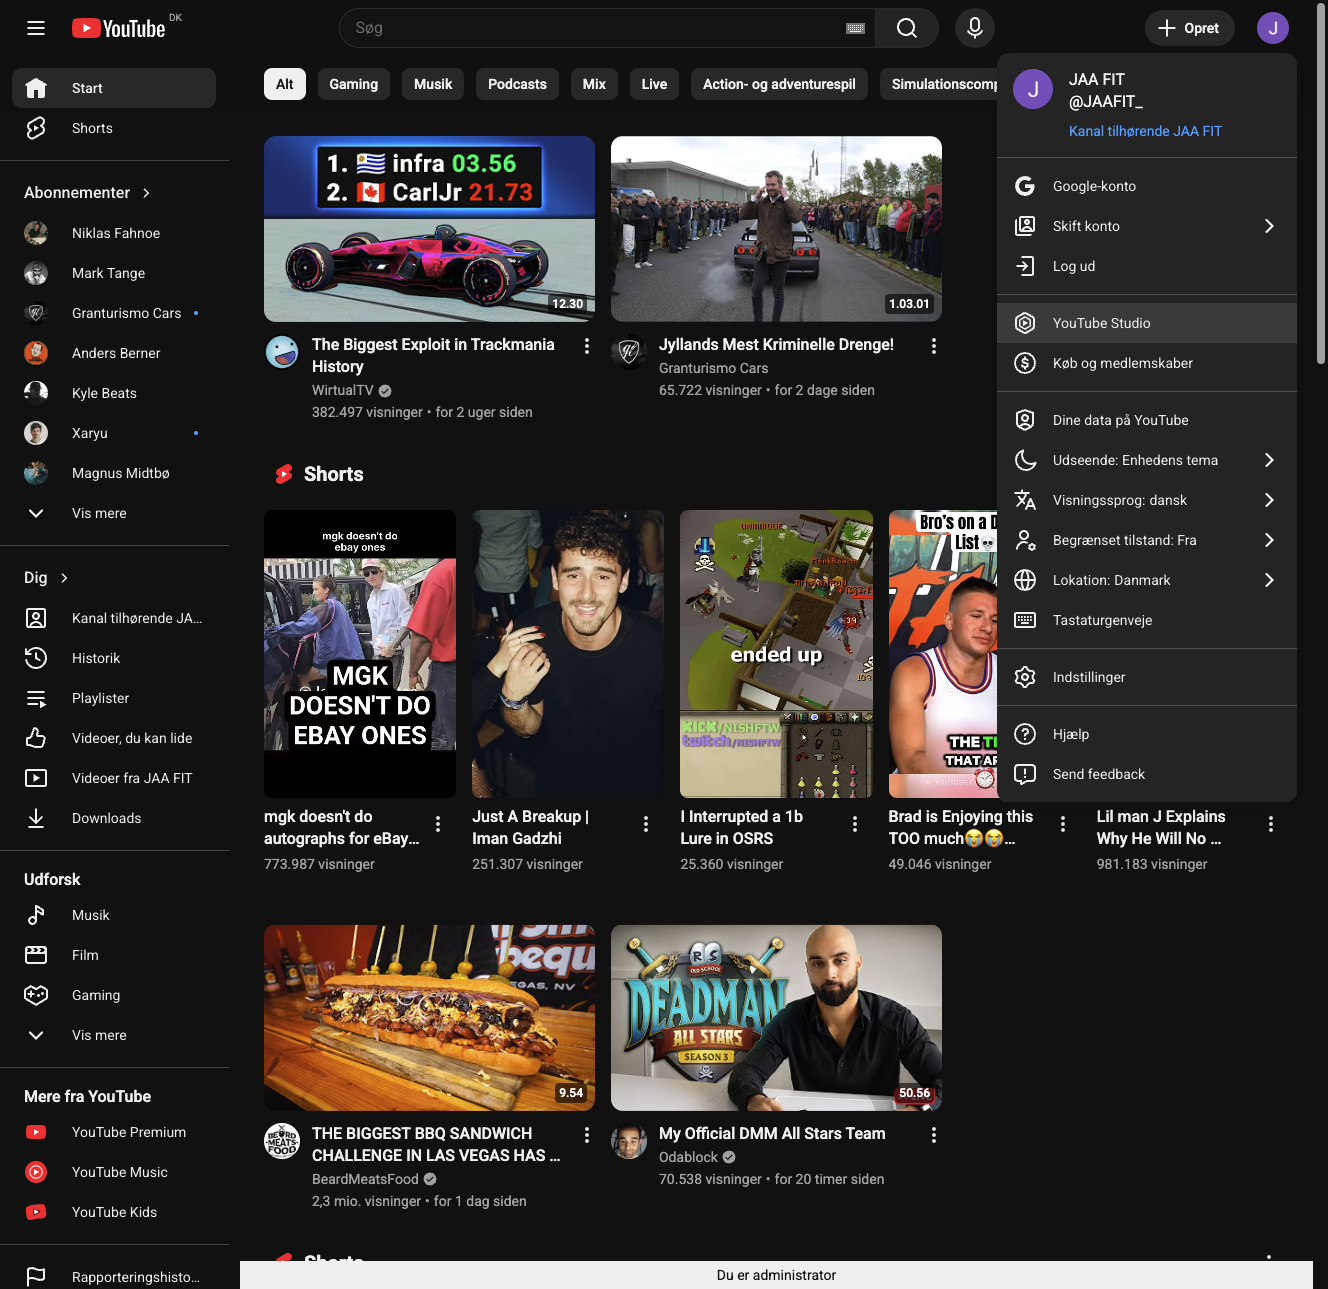Open Send feedback in the account menu
Image resolution: width=1328 pixels, height=1289 pixels.
point(1147,774)
